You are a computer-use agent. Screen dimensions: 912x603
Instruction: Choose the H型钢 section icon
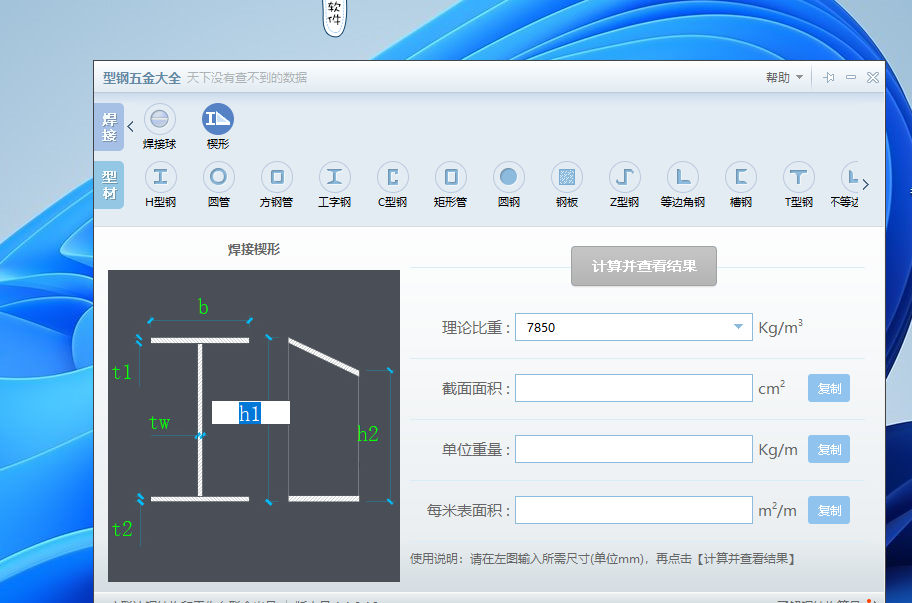160,177
